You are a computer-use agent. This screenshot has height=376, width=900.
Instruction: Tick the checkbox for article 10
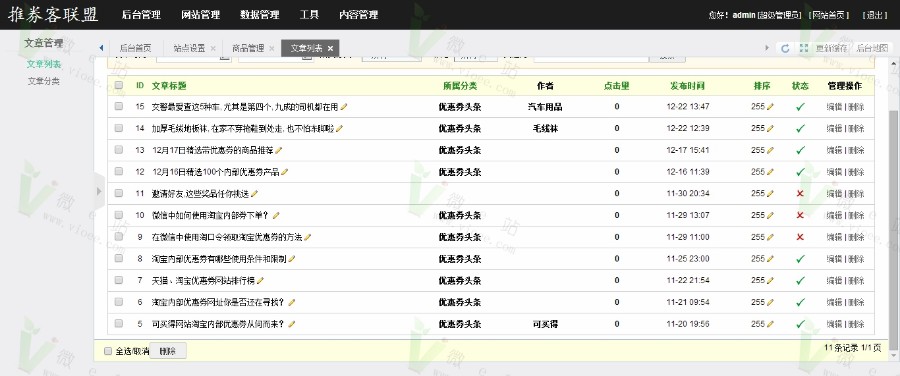119,215
